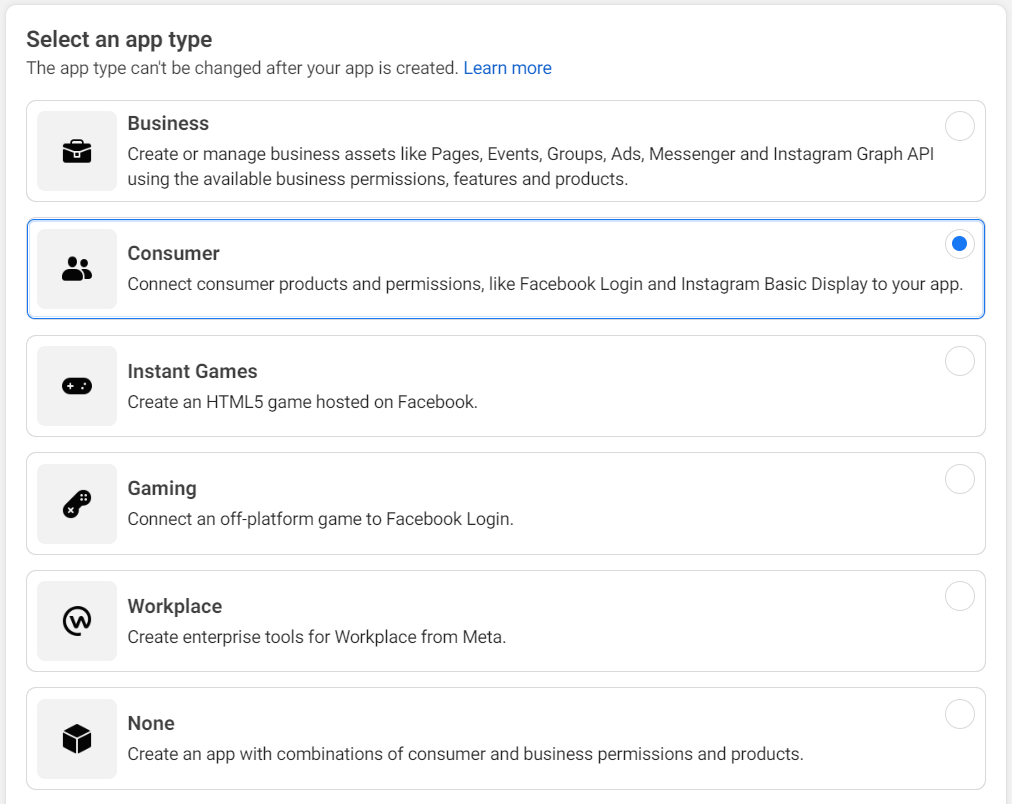1012x804 pixels.
Task: Open the Learn more link
Action: click(x=507, y=68)
